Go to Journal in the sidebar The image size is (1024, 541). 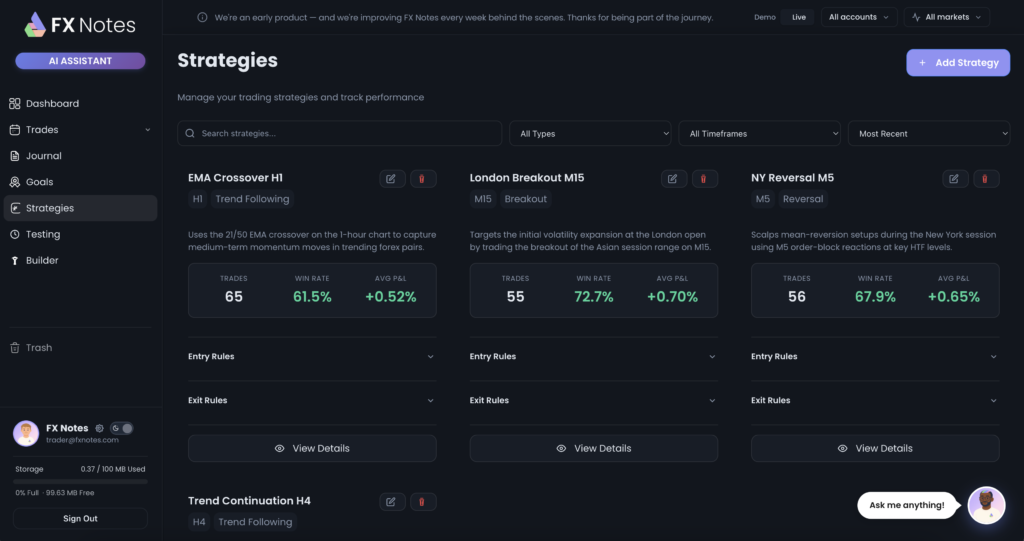(43, 156)
